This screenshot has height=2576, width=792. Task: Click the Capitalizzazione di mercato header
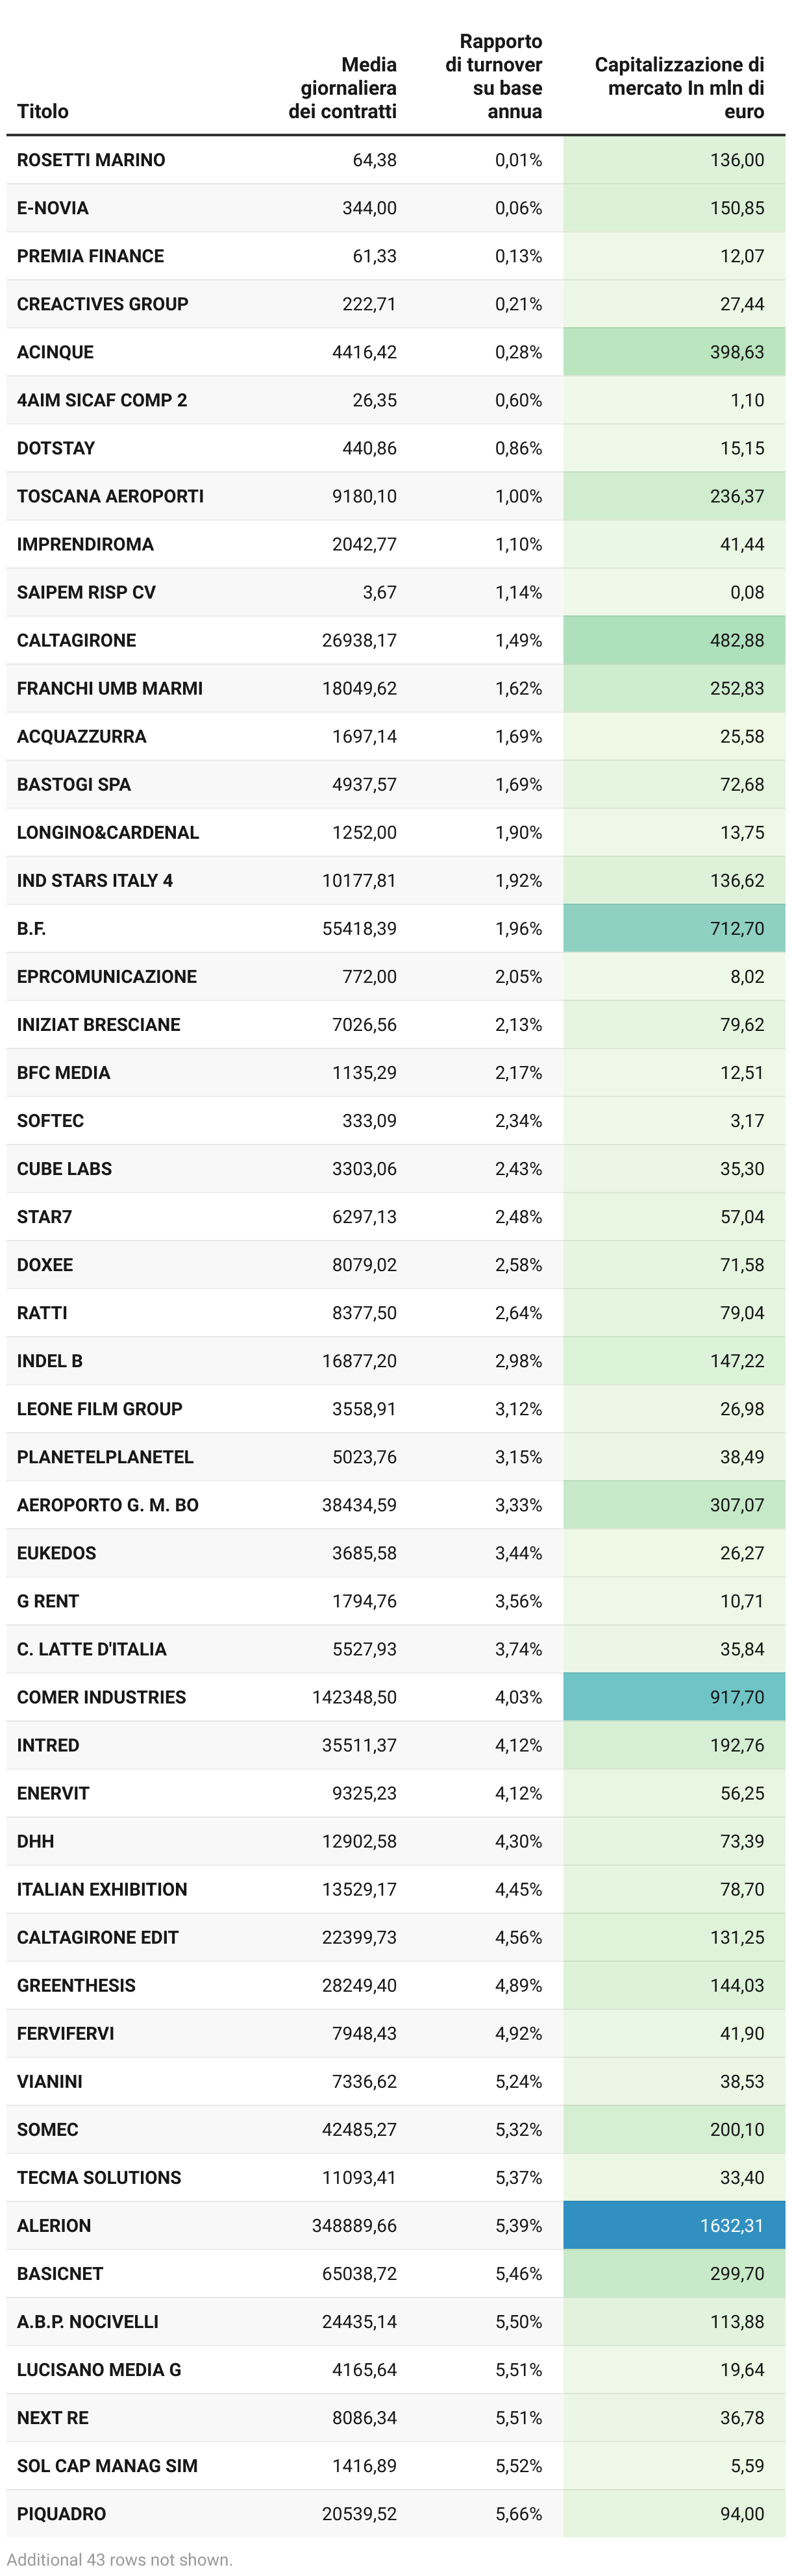[x=679, y=88]
